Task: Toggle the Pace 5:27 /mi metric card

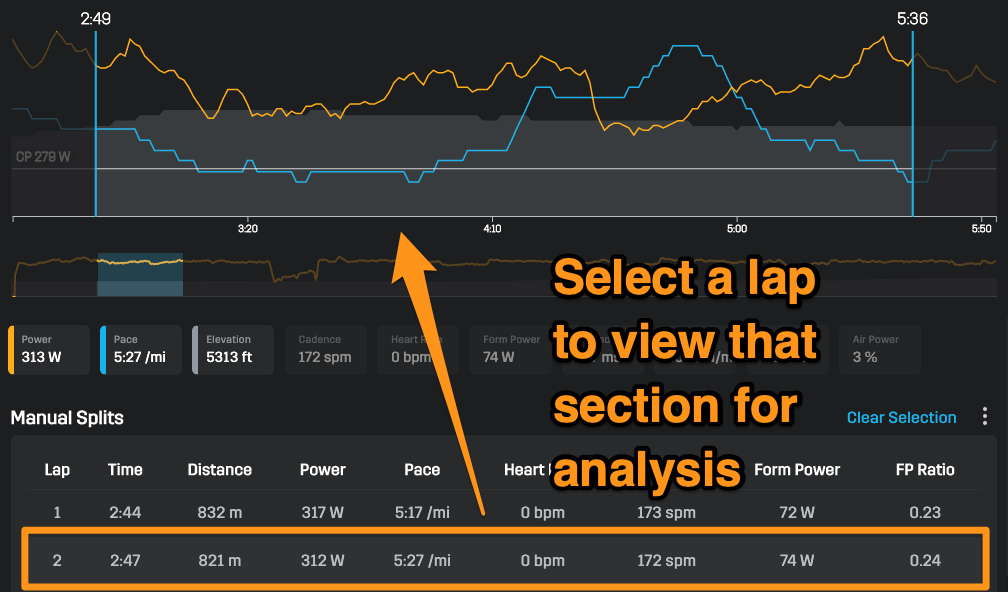Action: coord(141,350)
